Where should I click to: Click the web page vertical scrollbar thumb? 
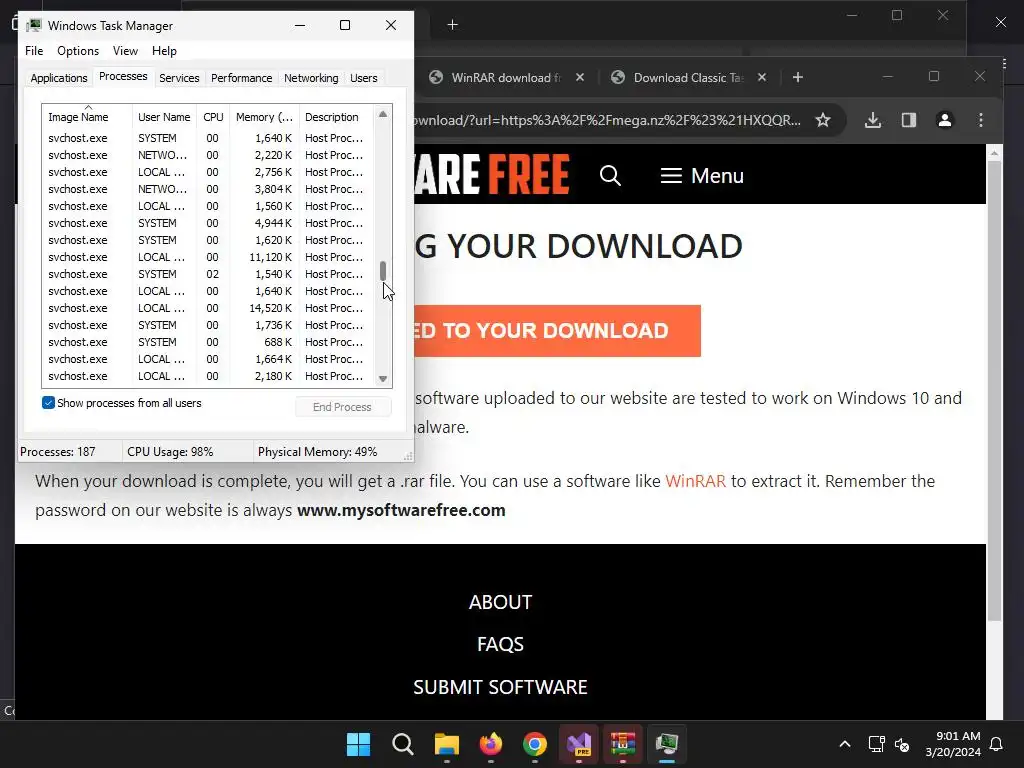(994, 391)
